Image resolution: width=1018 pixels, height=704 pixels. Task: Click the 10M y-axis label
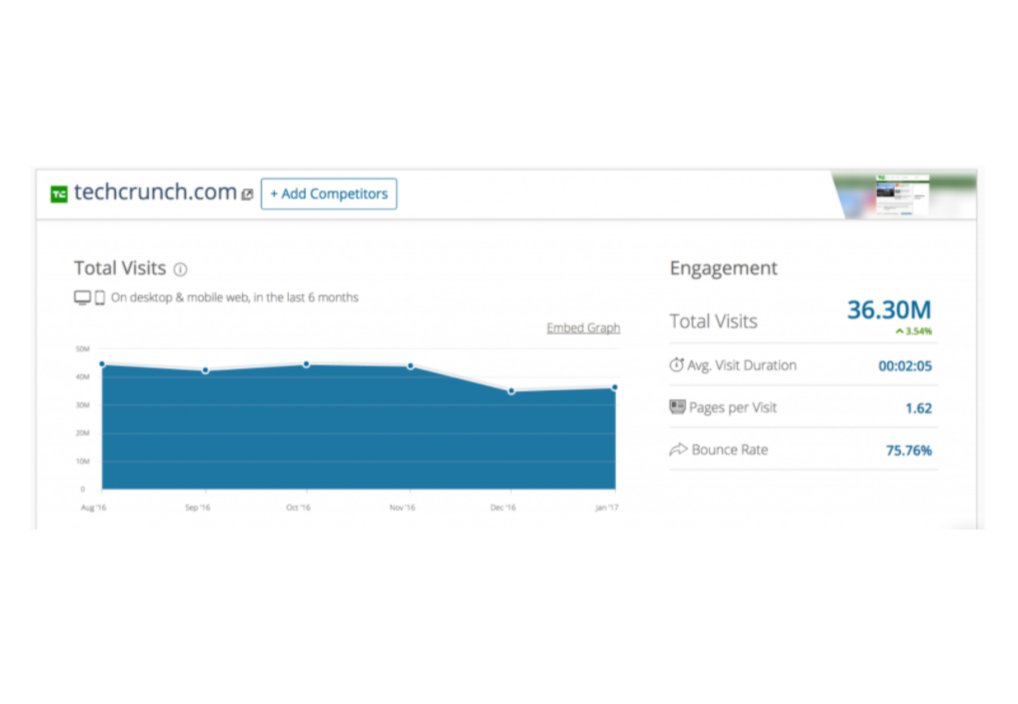click(x=82, y=461)
